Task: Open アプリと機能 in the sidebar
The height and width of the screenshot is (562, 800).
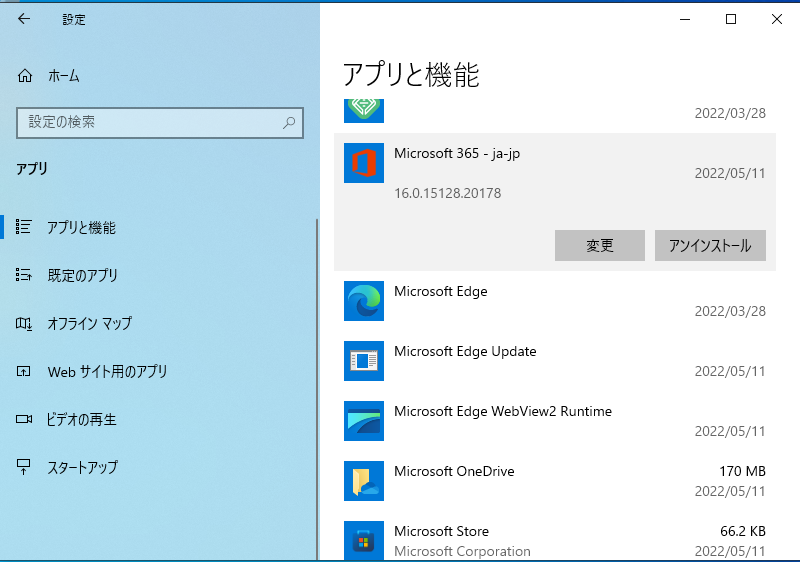Action: click(x=81, y=228)
